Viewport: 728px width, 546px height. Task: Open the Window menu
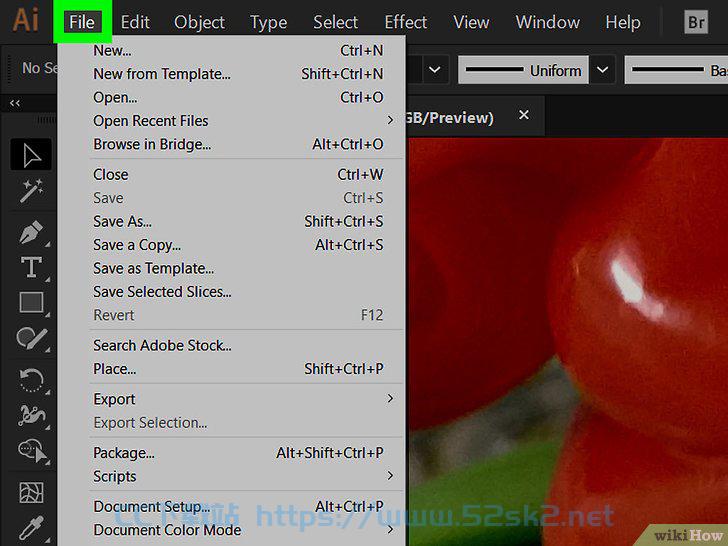(547, 22)
